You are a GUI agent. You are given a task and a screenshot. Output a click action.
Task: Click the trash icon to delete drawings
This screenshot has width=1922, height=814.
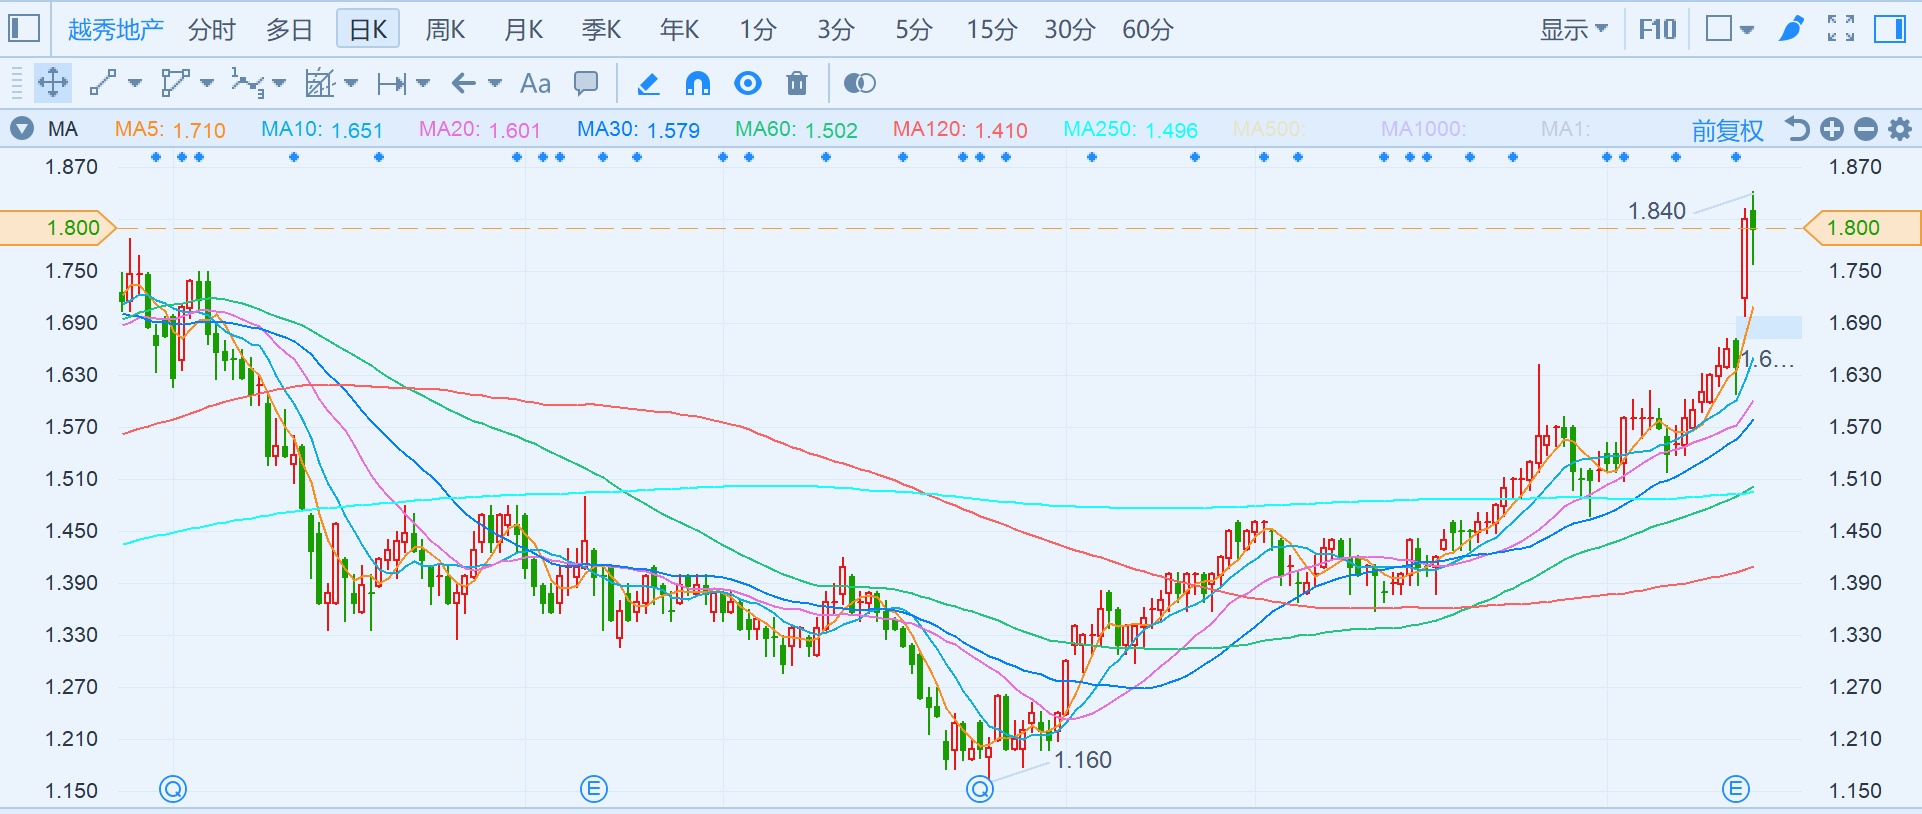coord(797,83)
